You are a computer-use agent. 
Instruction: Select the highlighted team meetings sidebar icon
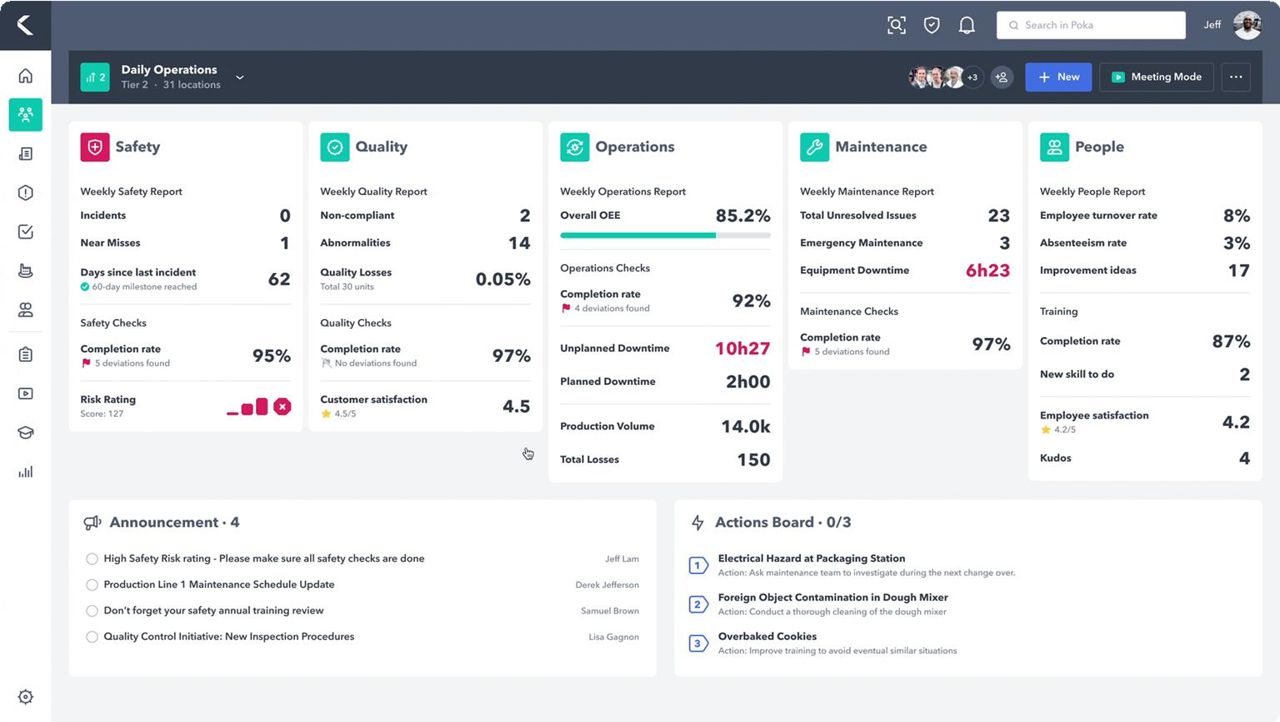pos(25,115)
